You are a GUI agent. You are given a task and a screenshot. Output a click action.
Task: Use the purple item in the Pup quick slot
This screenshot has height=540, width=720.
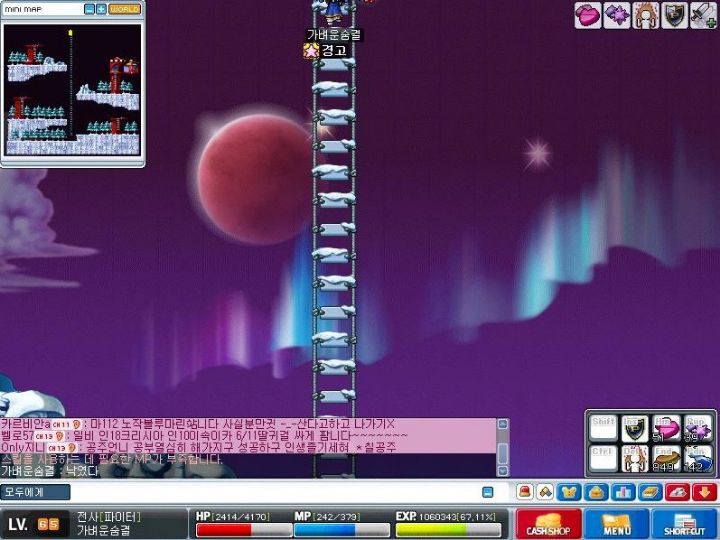(698, 428)
